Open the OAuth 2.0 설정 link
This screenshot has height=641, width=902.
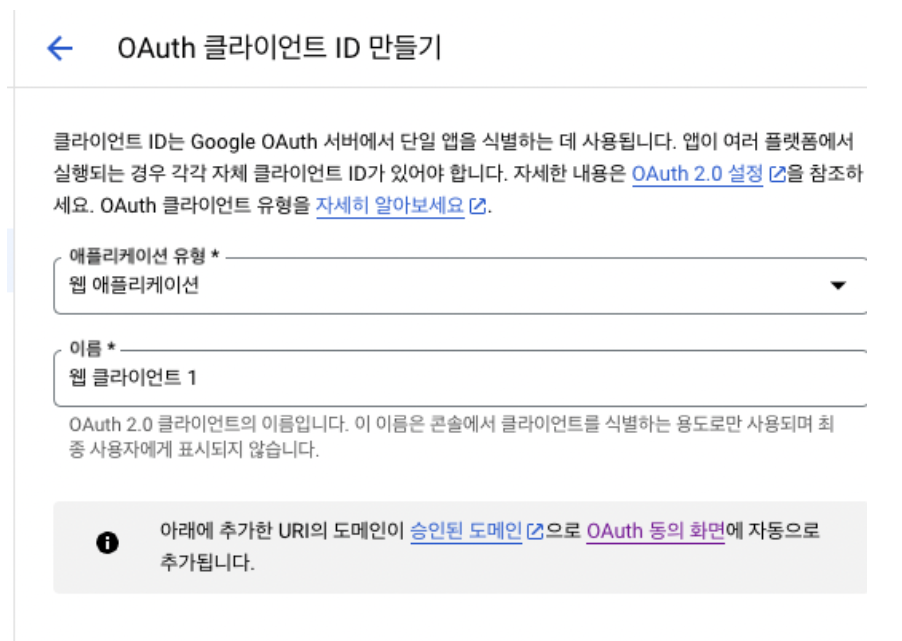(697, 173)
